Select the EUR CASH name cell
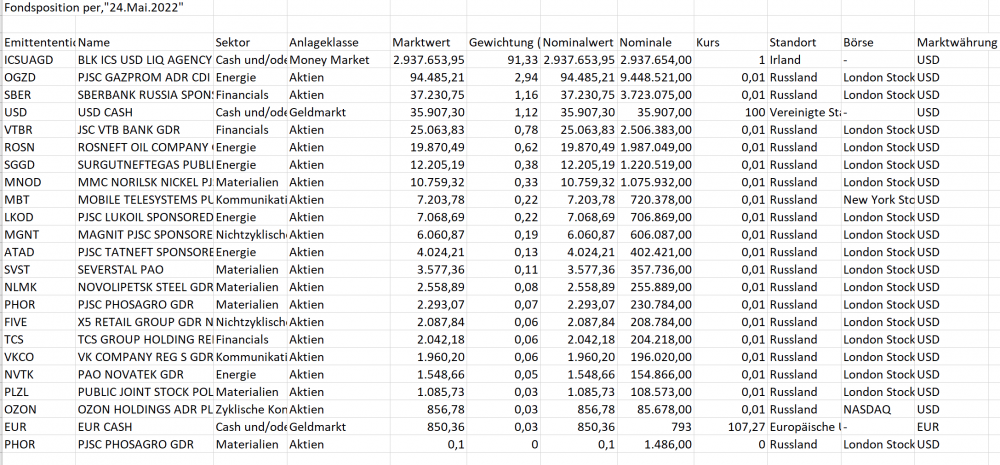 point(144,426)
